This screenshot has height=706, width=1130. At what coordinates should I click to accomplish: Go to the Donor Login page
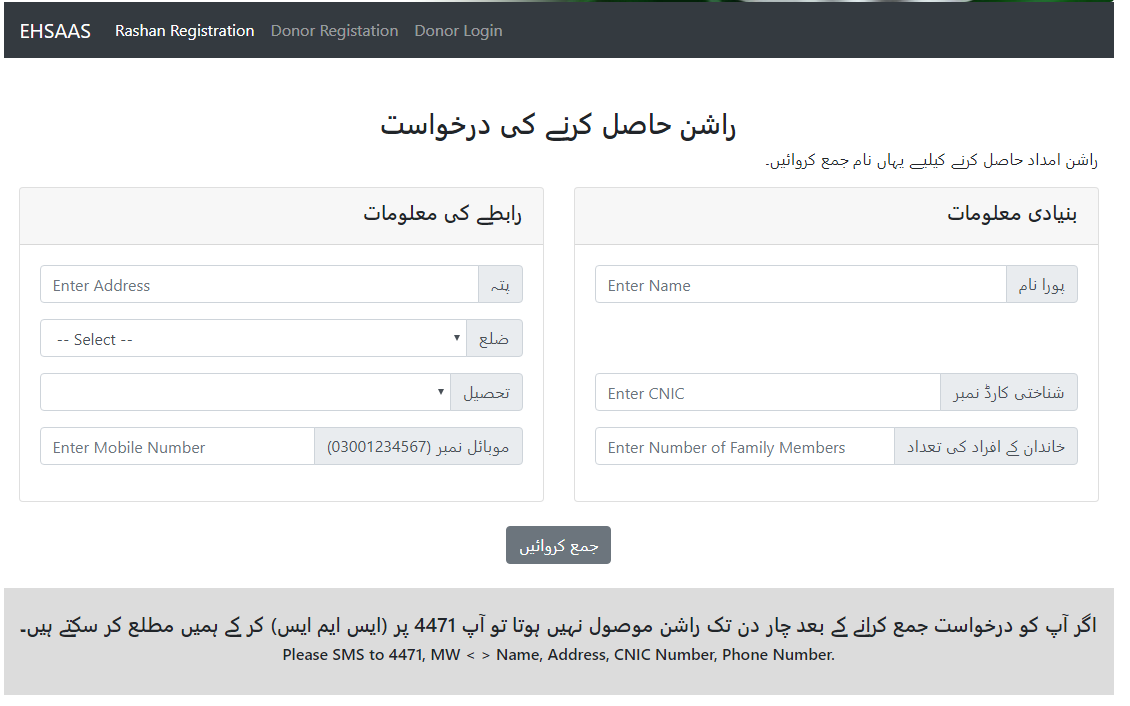pos(458,31)
